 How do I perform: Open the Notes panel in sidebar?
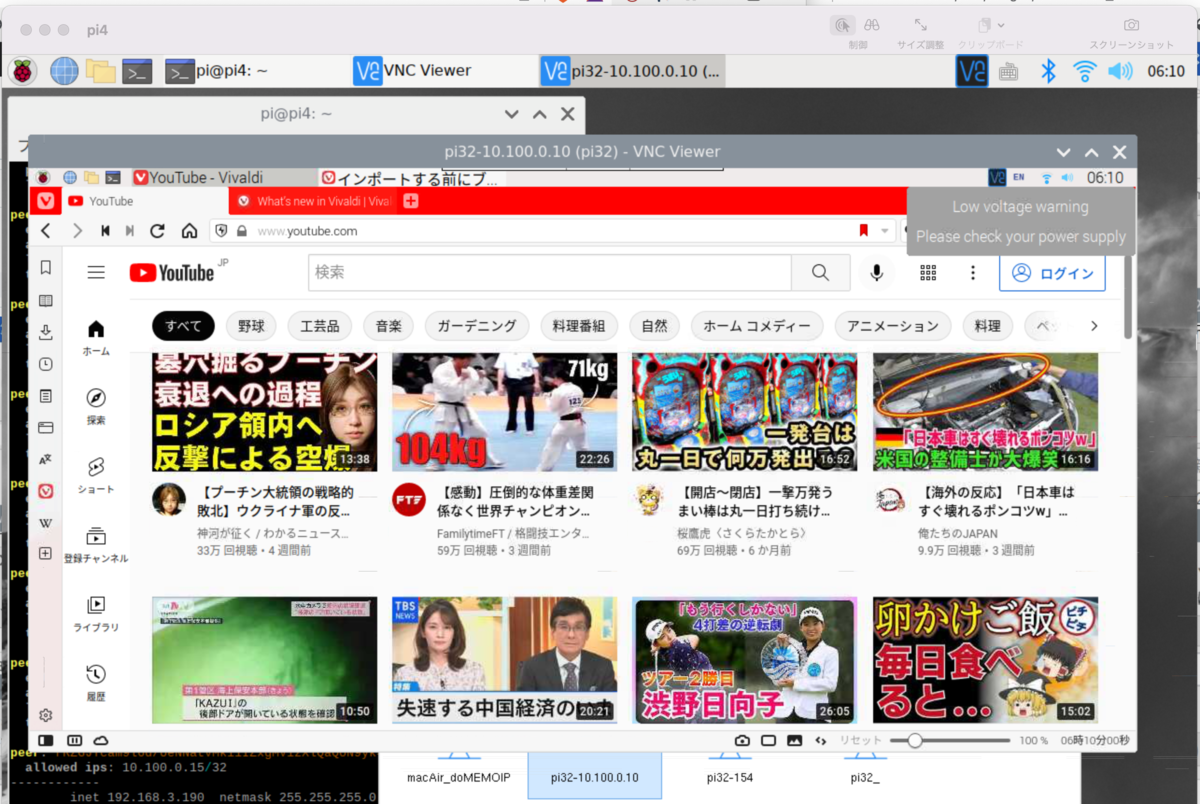click(x=46, y=396)
